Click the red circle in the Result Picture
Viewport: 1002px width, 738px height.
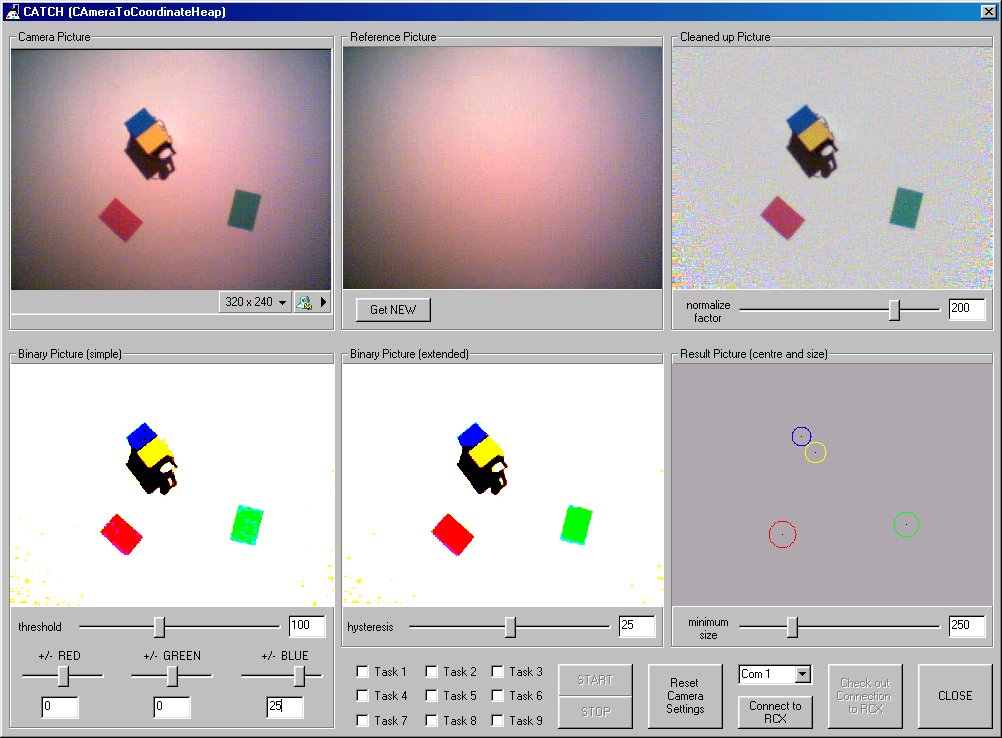pos(782,534)
